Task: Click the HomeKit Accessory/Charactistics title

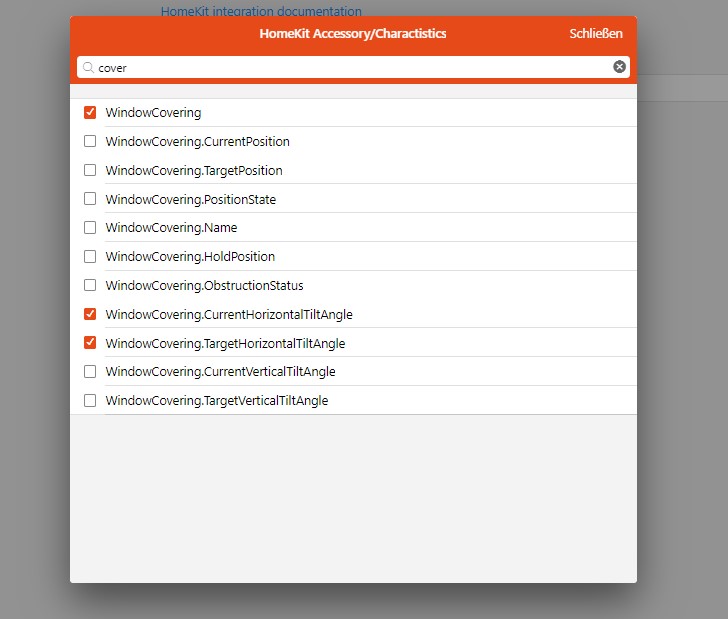Action: pyautogui.click(x=353, y=33)
